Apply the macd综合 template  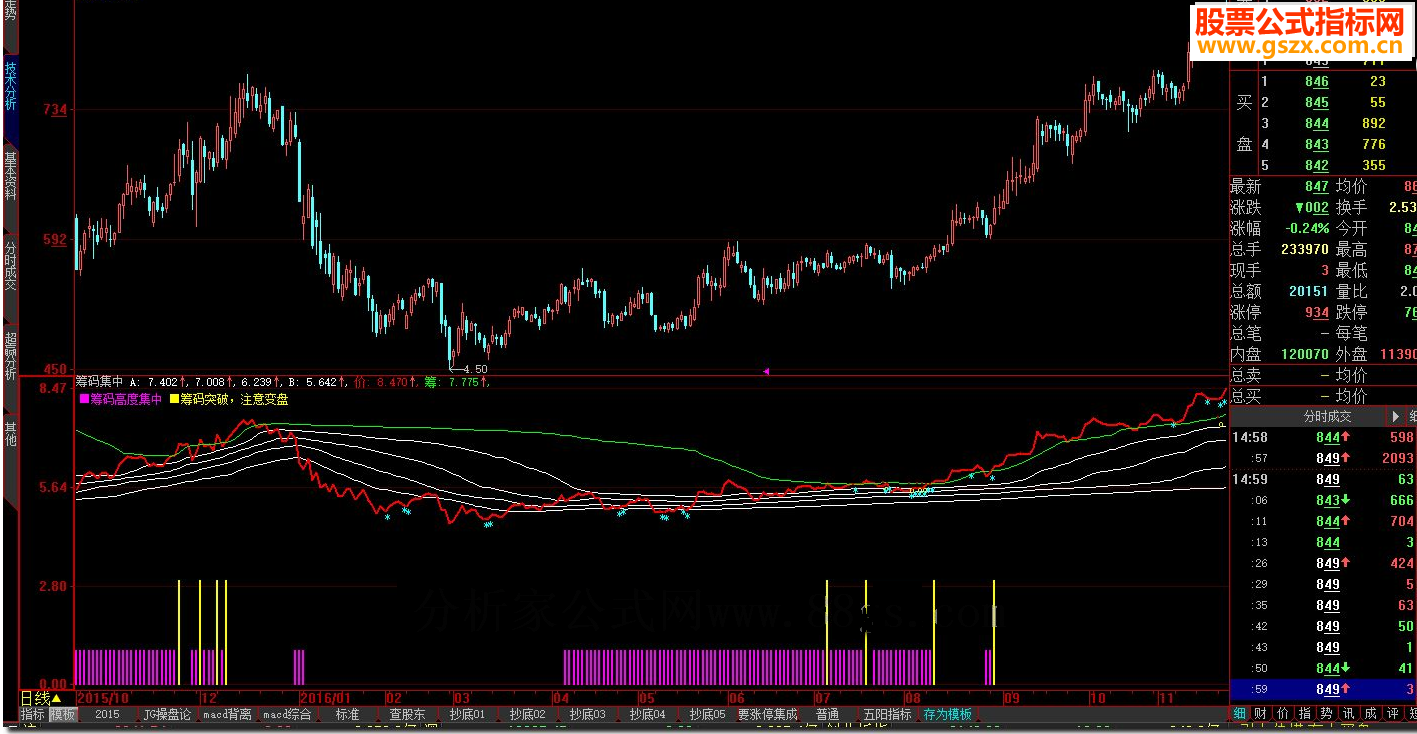288,715
